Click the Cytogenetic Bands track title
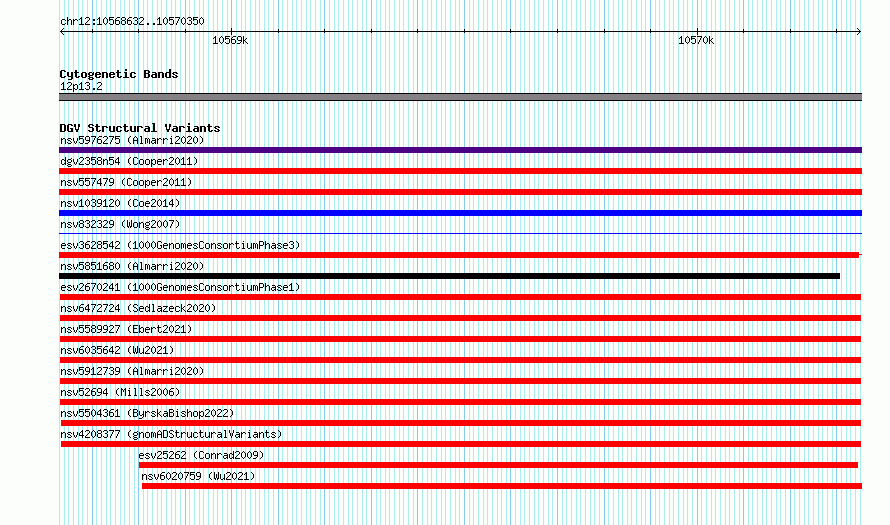The height and width of the screenshot is (525, 890). pos(119,74)
